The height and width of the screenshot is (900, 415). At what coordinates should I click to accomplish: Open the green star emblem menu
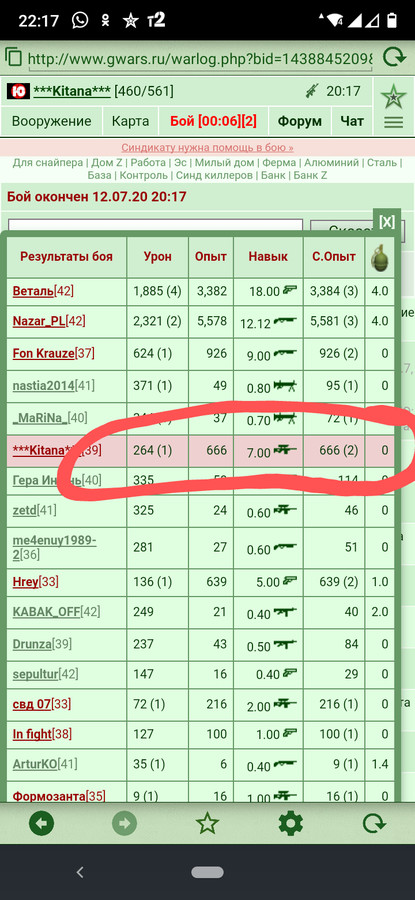[x=394, y=96]
